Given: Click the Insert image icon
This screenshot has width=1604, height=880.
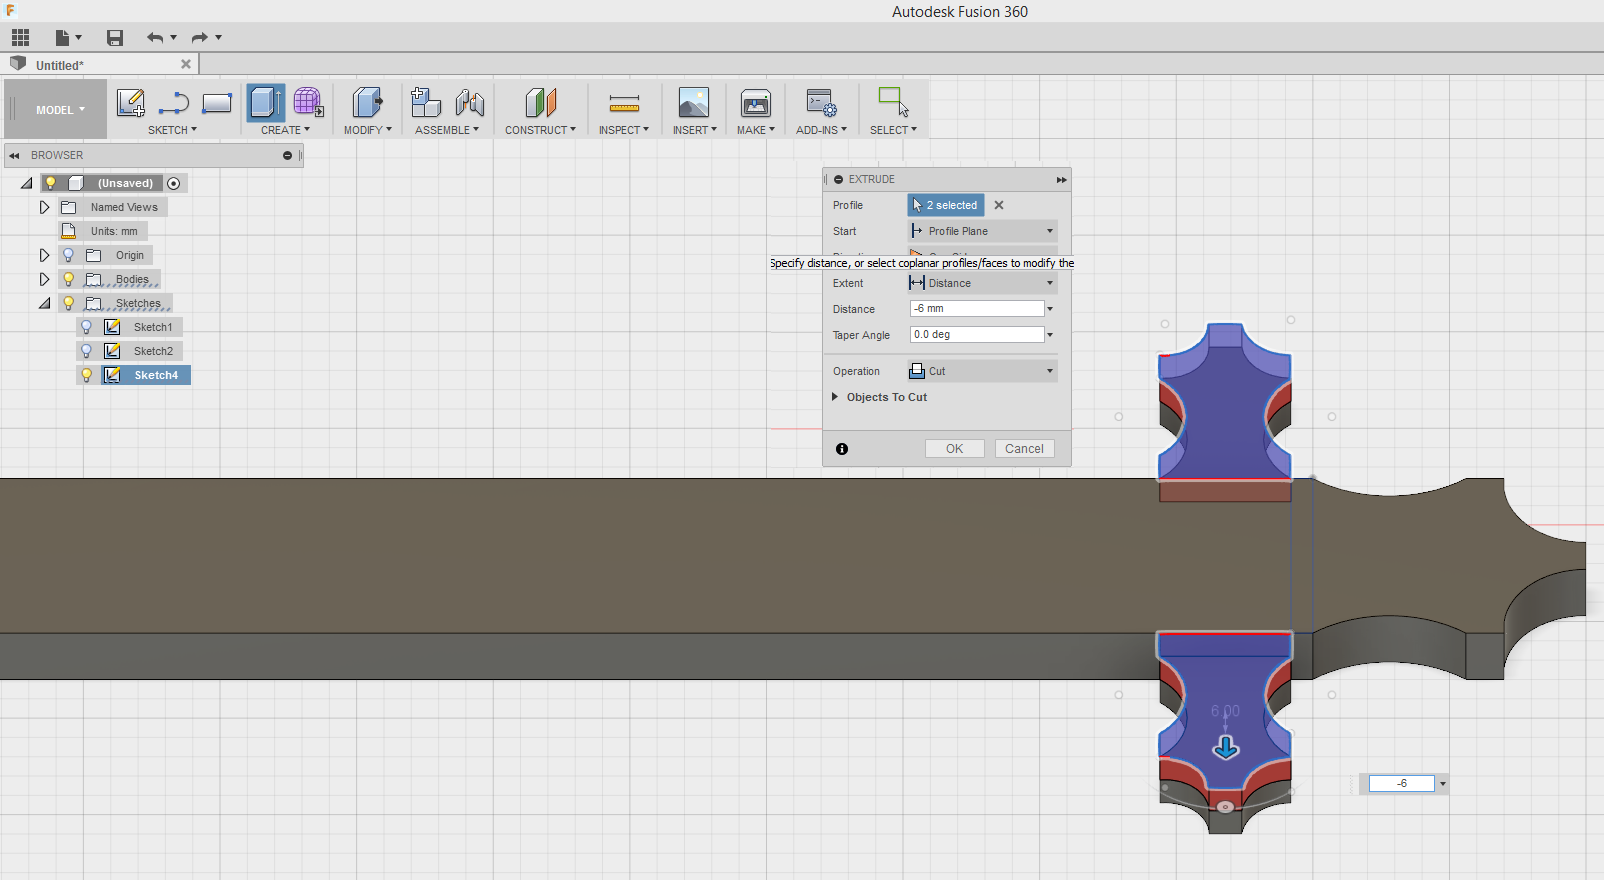Looking at the screenshot, I should tap(693, 103).
